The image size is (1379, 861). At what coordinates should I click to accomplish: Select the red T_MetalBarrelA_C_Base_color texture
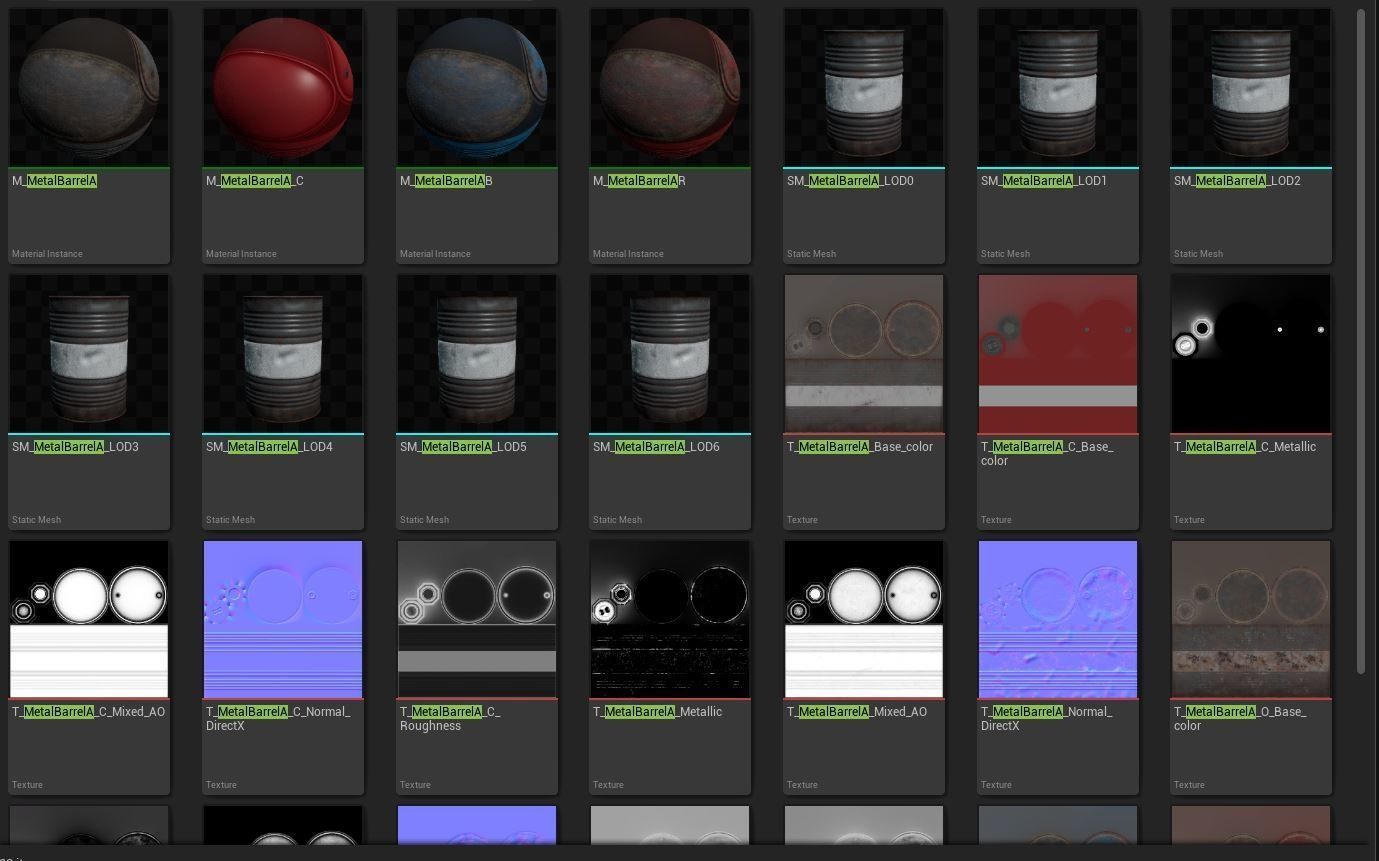1058,402
